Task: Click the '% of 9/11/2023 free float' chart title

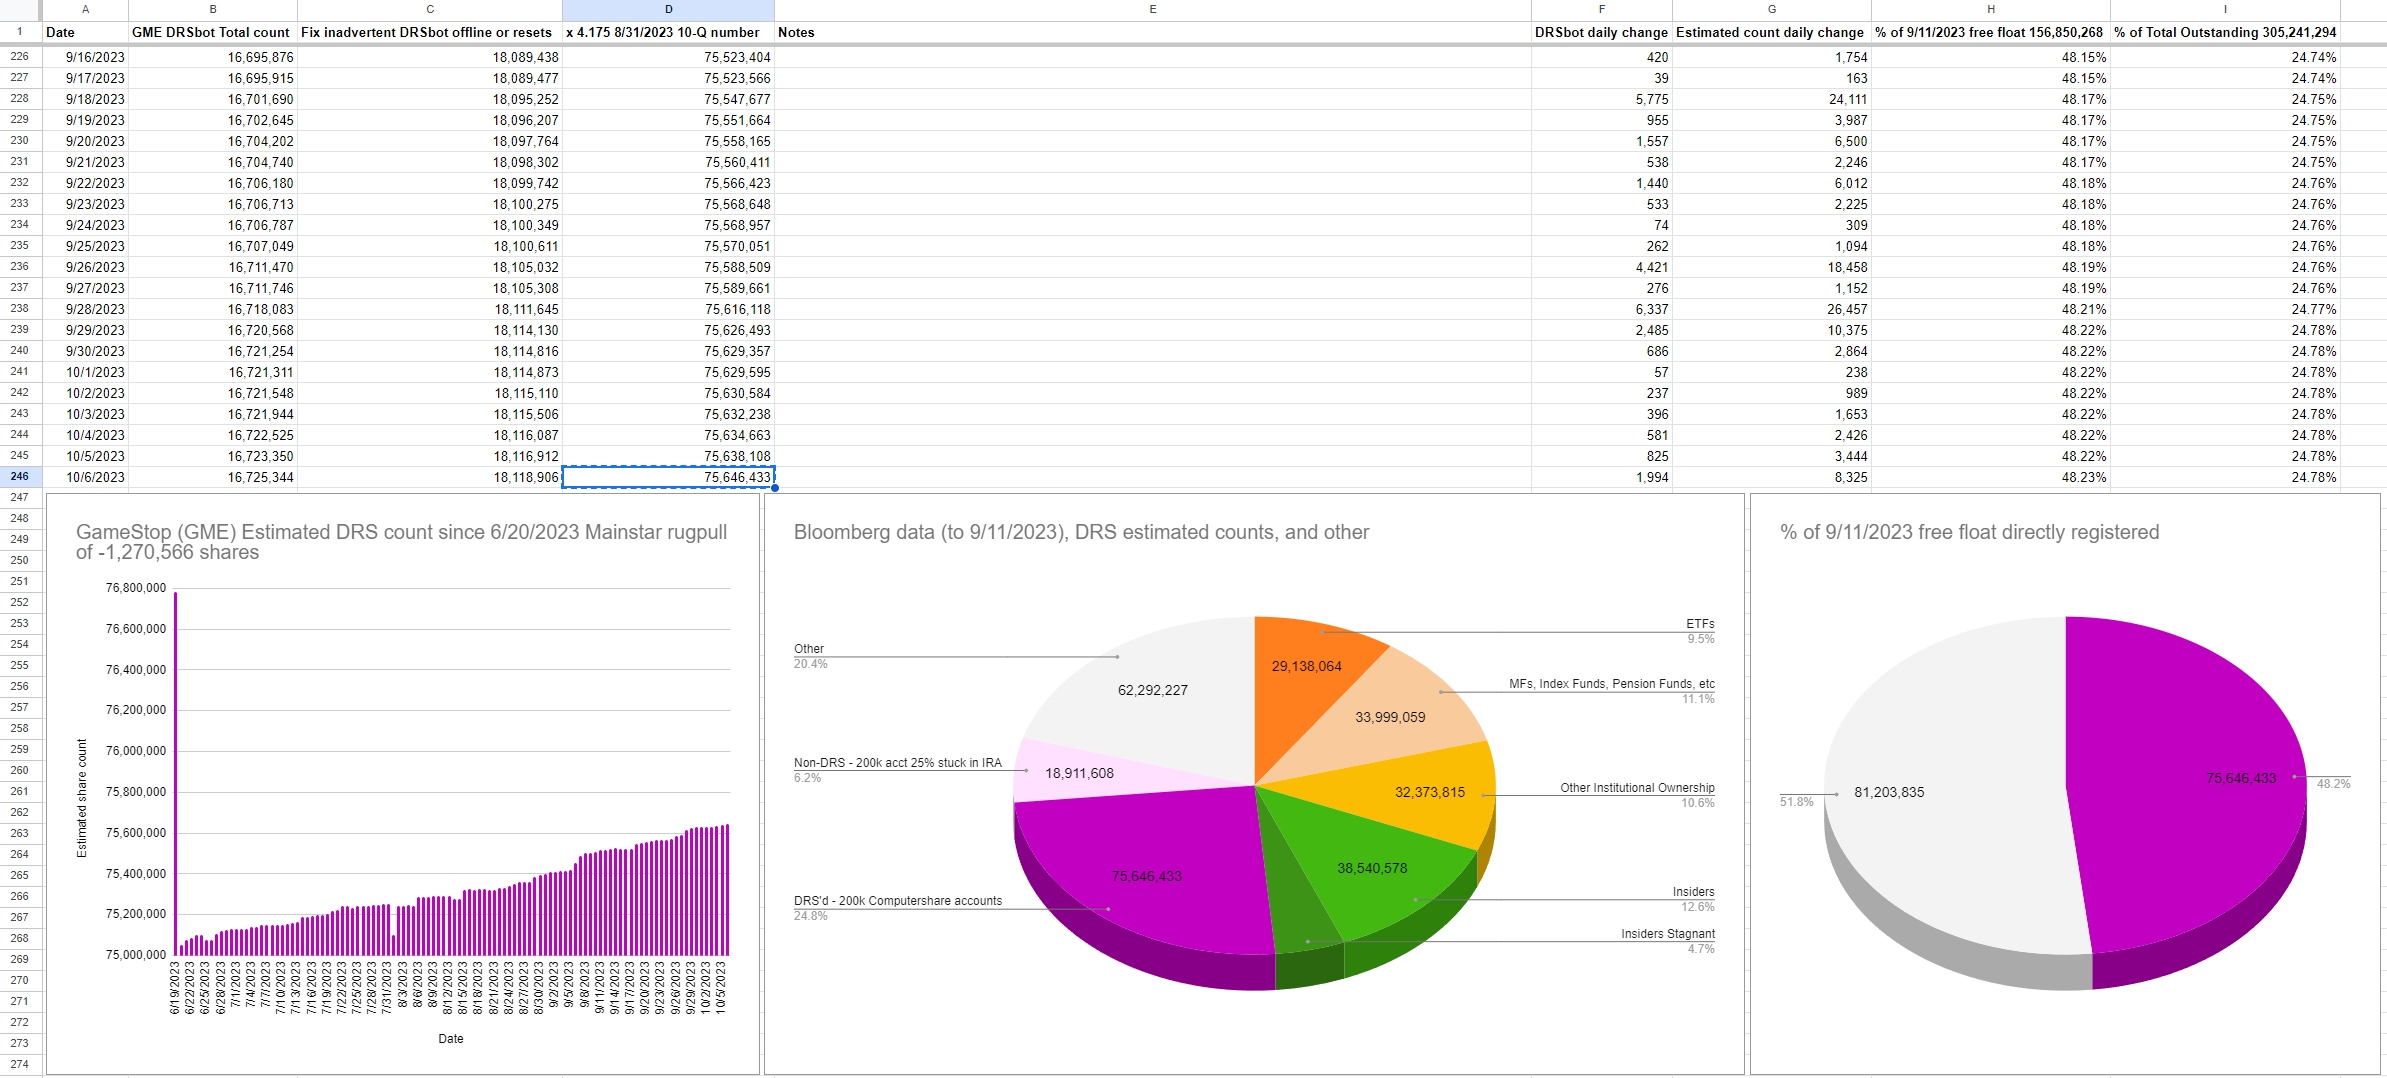Action: 1969,532
